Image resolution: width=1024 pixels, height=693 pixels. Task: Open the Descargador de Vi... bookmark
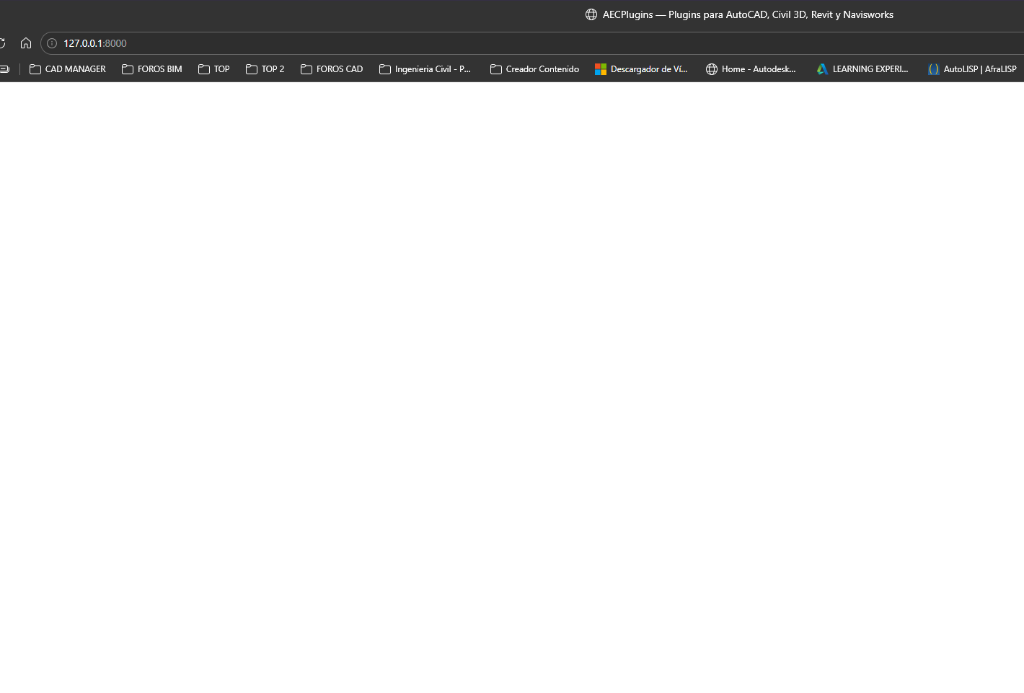pyautogui.click(x=641, y=69)
